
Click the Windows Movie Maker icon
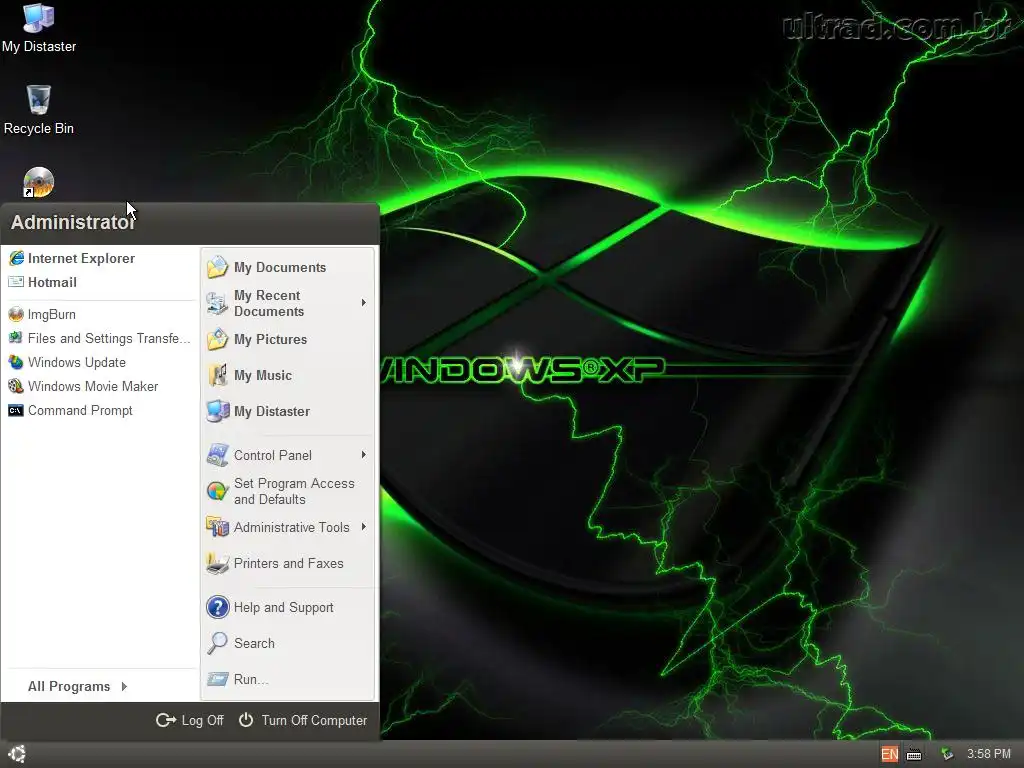coord(16,386)
